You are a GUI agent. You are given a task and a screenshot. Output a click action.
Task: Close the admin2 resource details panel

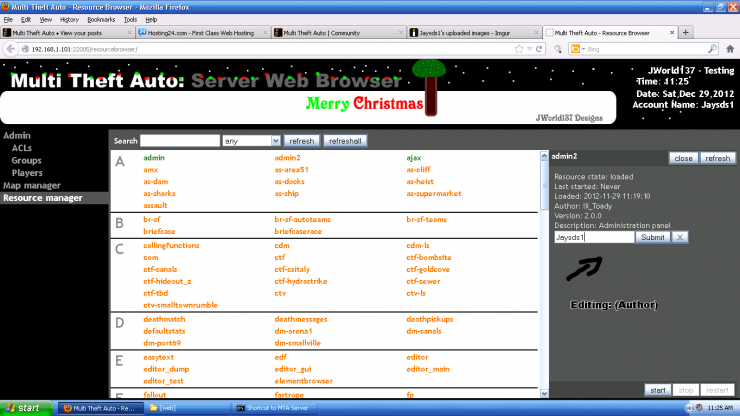pos(683,158)
